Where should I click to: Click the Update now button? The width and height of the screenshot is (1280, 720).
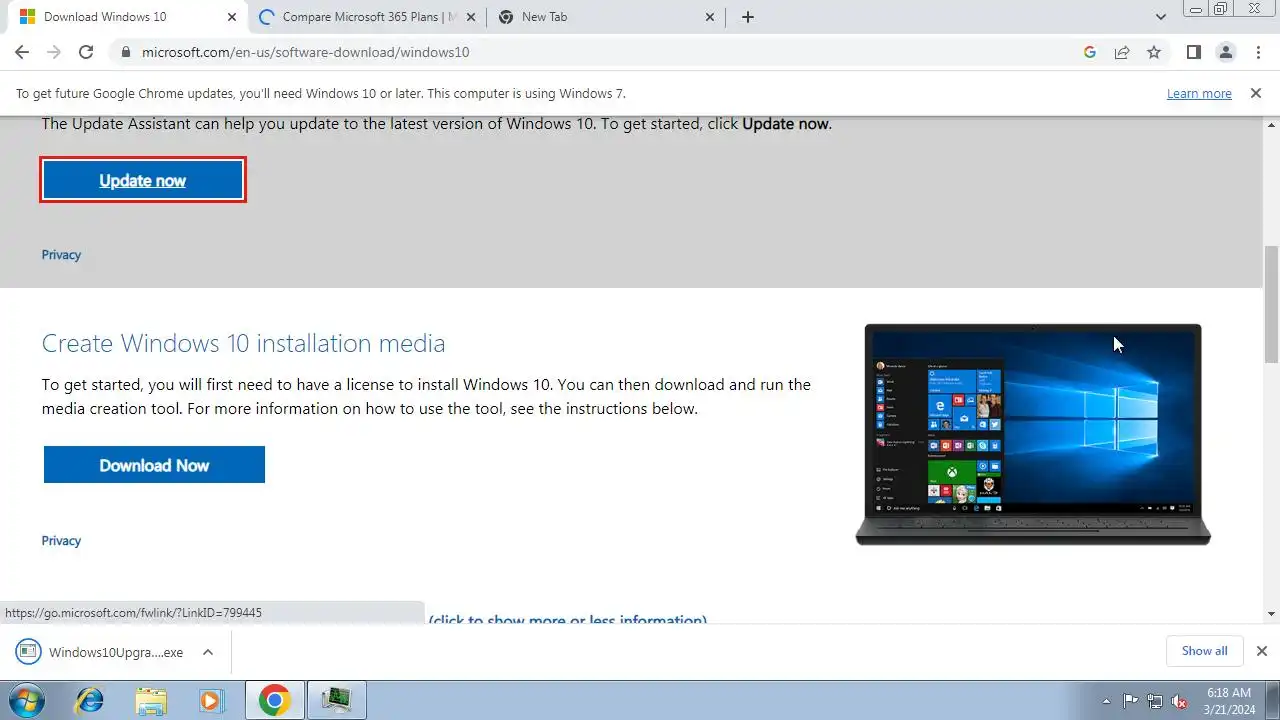click(143, 181)
